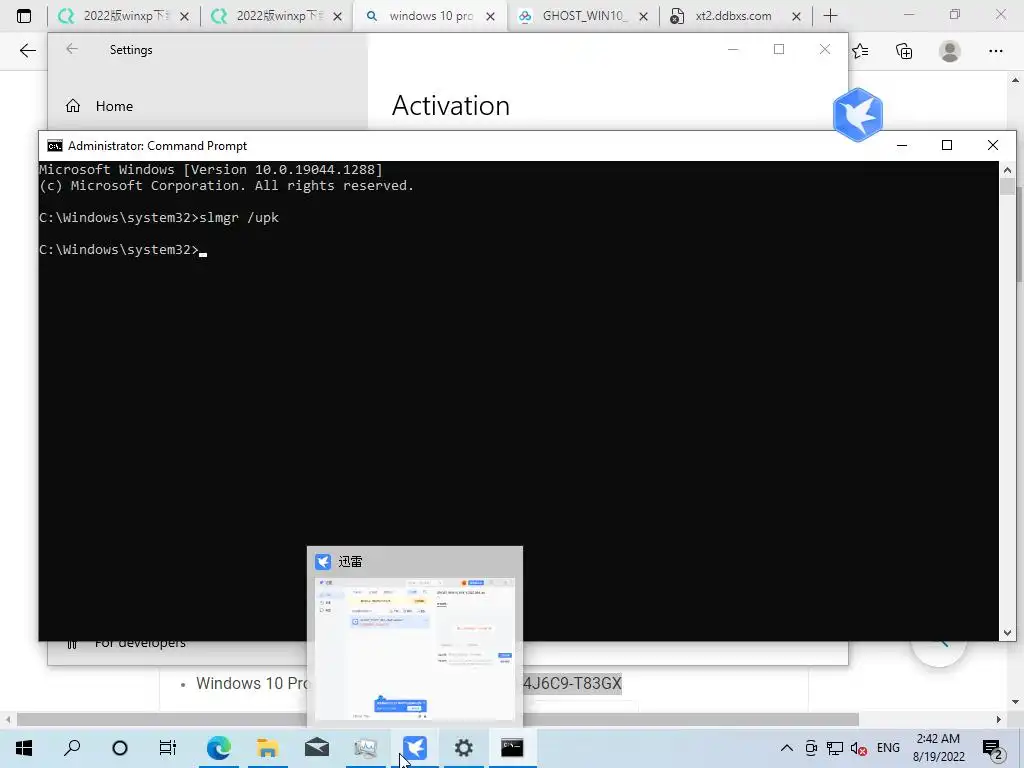Screen dimensions: 1024x768
Task: Click back arrow in Settings window
Action: (72, 49)
